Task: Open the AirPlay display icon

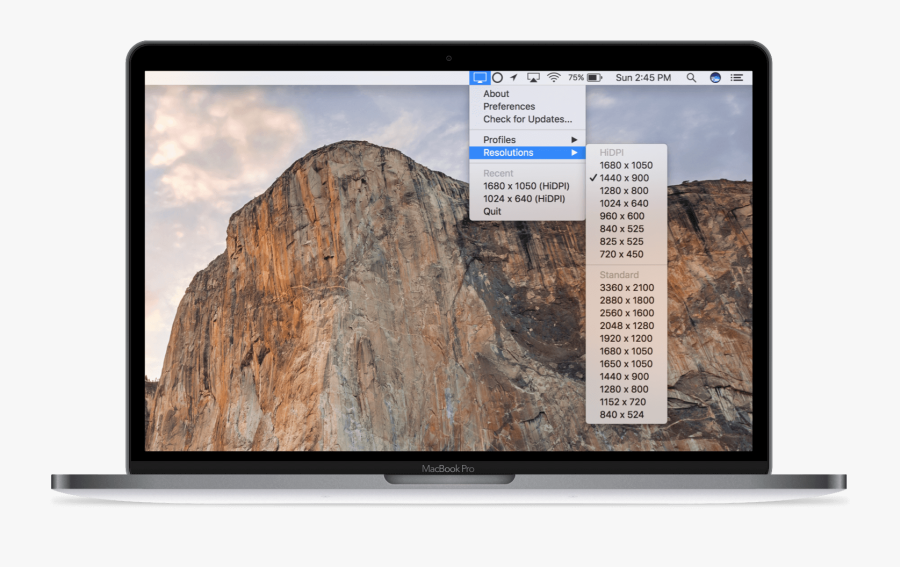Action: 533,77
